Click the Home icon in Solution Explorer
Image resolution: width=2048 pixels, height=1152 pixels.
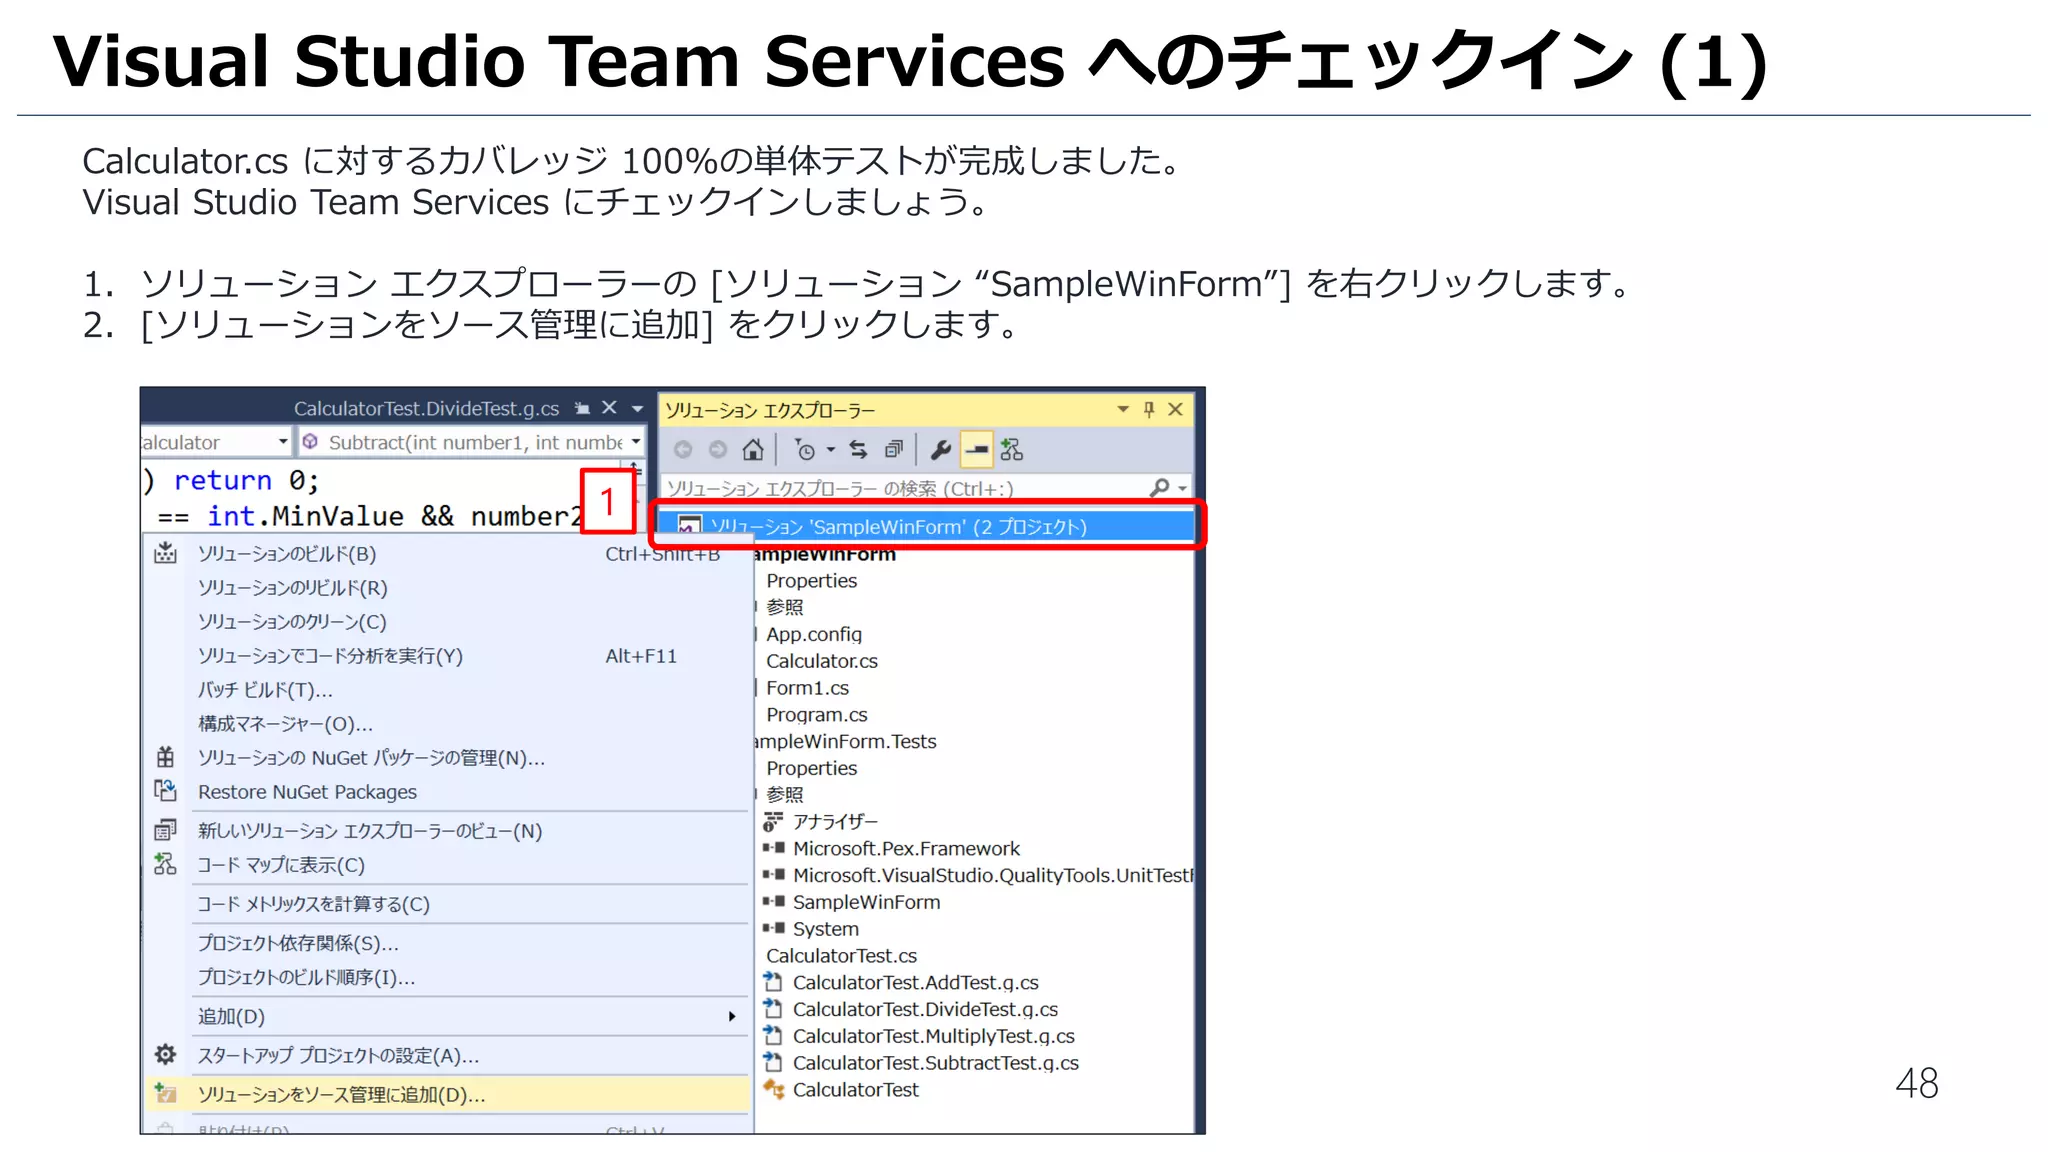[x=753, y=450]
